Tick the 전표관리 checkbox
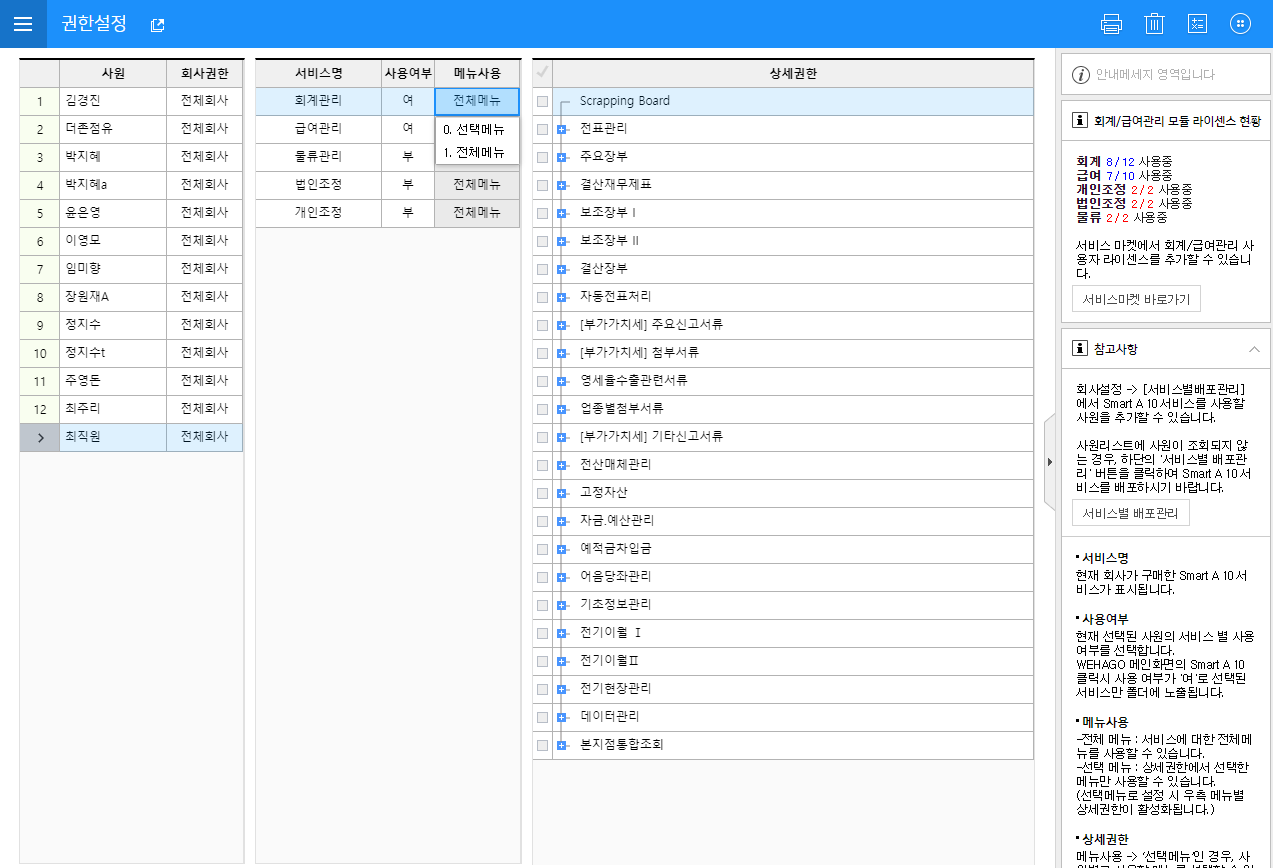Viewport: 1273px width, 868px height. click(542, 129)
